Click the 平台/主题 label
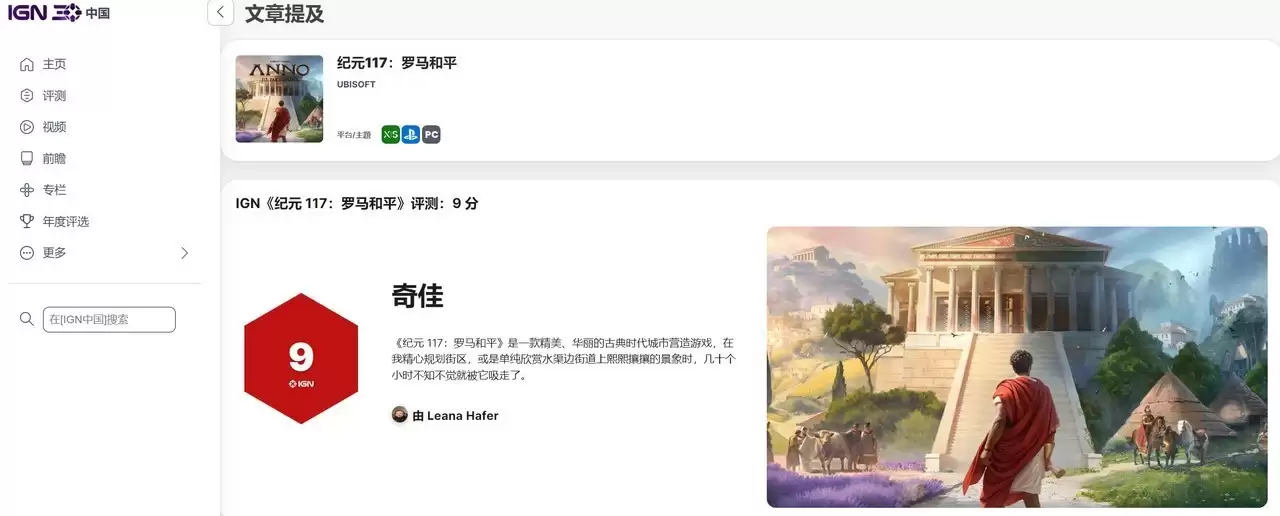Viewport: 1280px width, 516px height. pyautogui.click(x=354, y=135)
